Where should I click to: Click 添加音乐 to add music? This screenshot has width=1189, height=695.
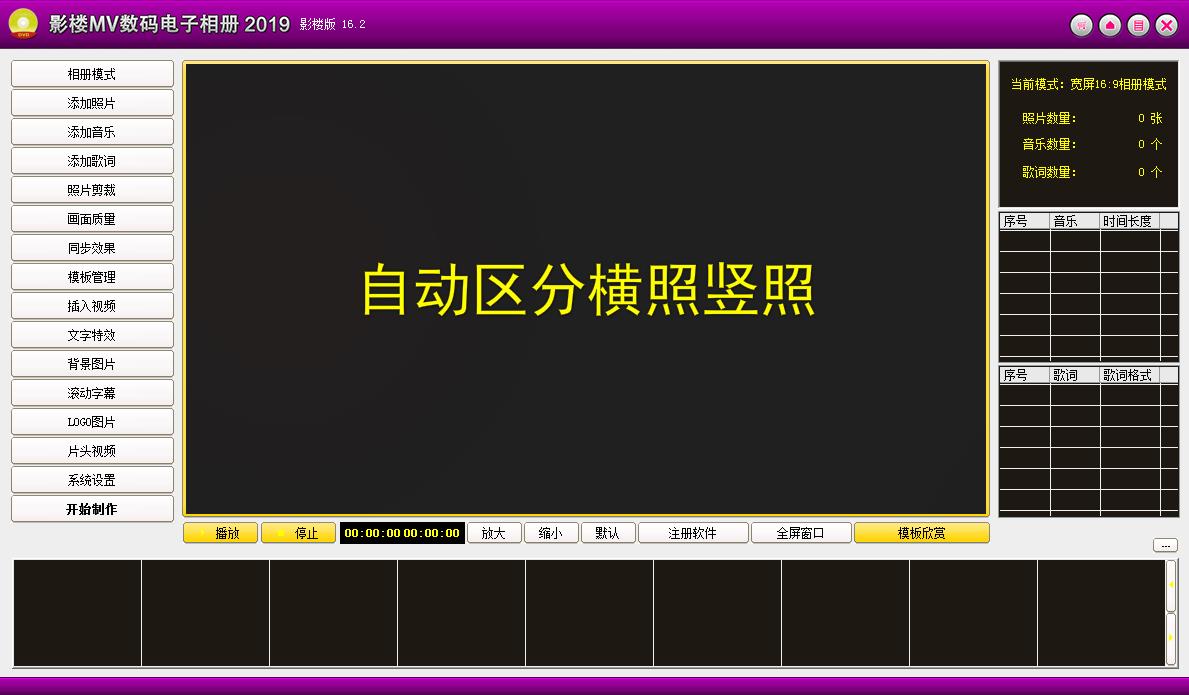92,132
